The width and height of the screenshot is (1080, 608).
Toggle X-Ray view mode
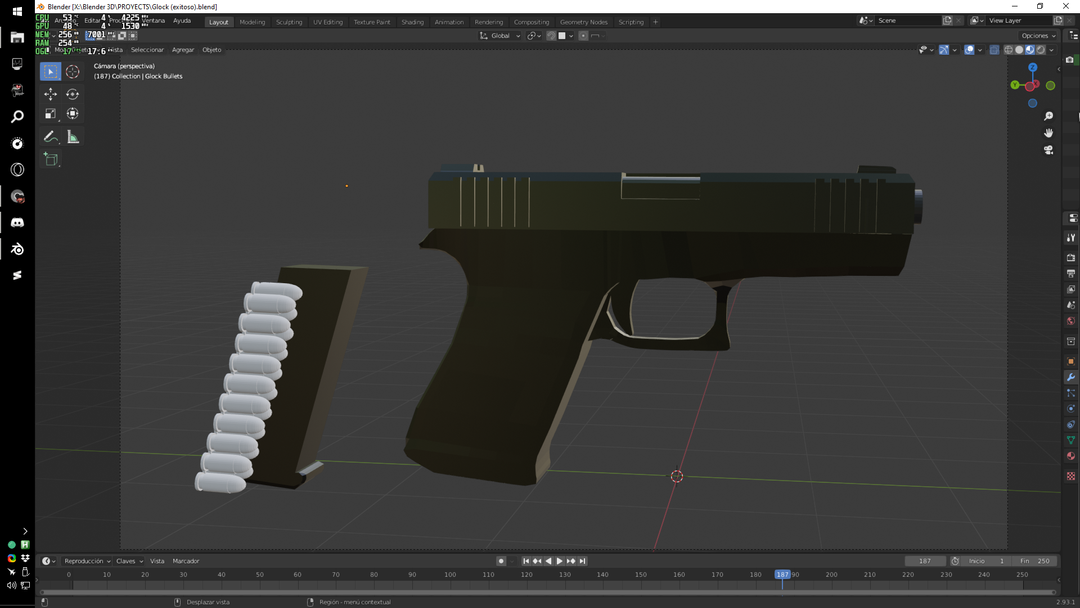coord(994,49)
